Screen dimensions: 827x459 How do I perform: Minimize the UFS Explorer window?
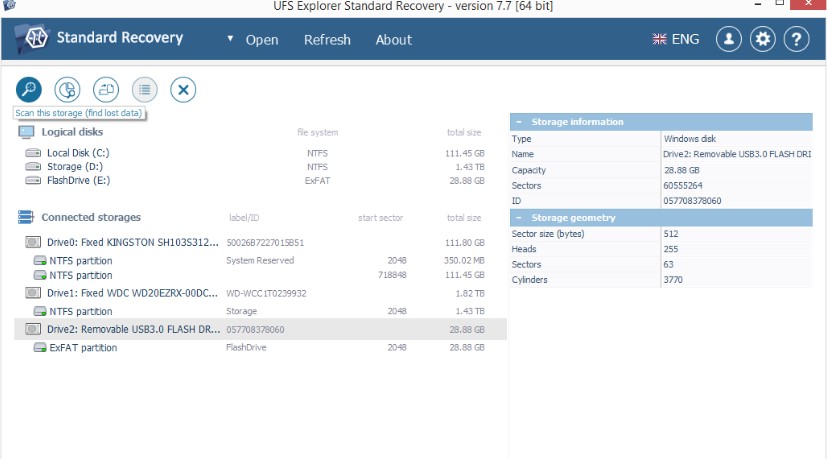point(758,4)
